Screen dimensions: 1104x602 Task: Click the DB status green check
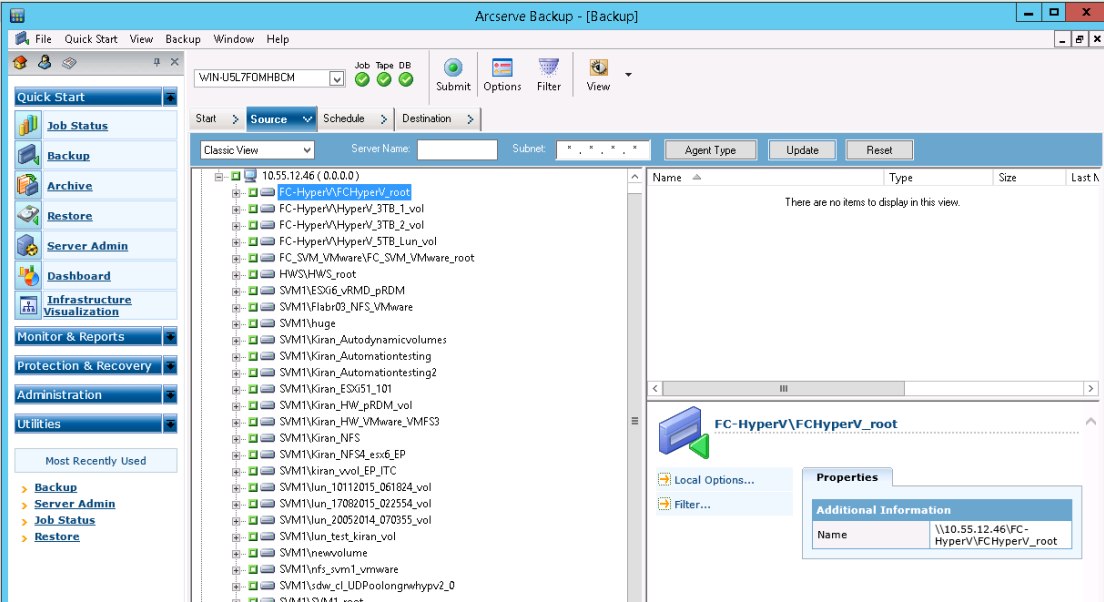[406, 80]
